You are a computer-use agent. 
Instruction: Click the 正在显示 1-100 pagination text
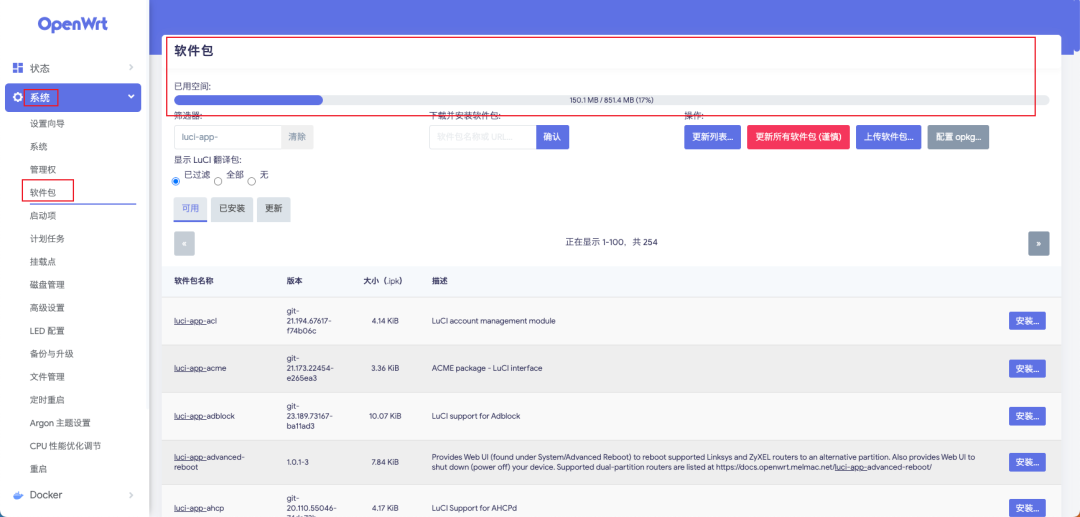click(612, 242)
